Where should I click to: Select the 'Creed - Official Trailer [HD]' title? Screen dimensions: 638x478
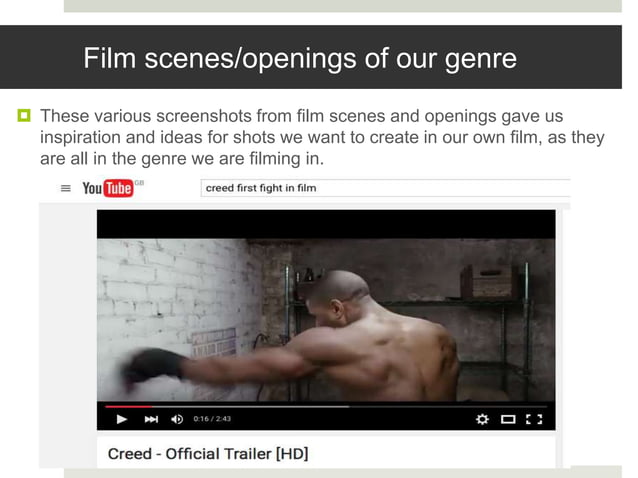(208, 454)
